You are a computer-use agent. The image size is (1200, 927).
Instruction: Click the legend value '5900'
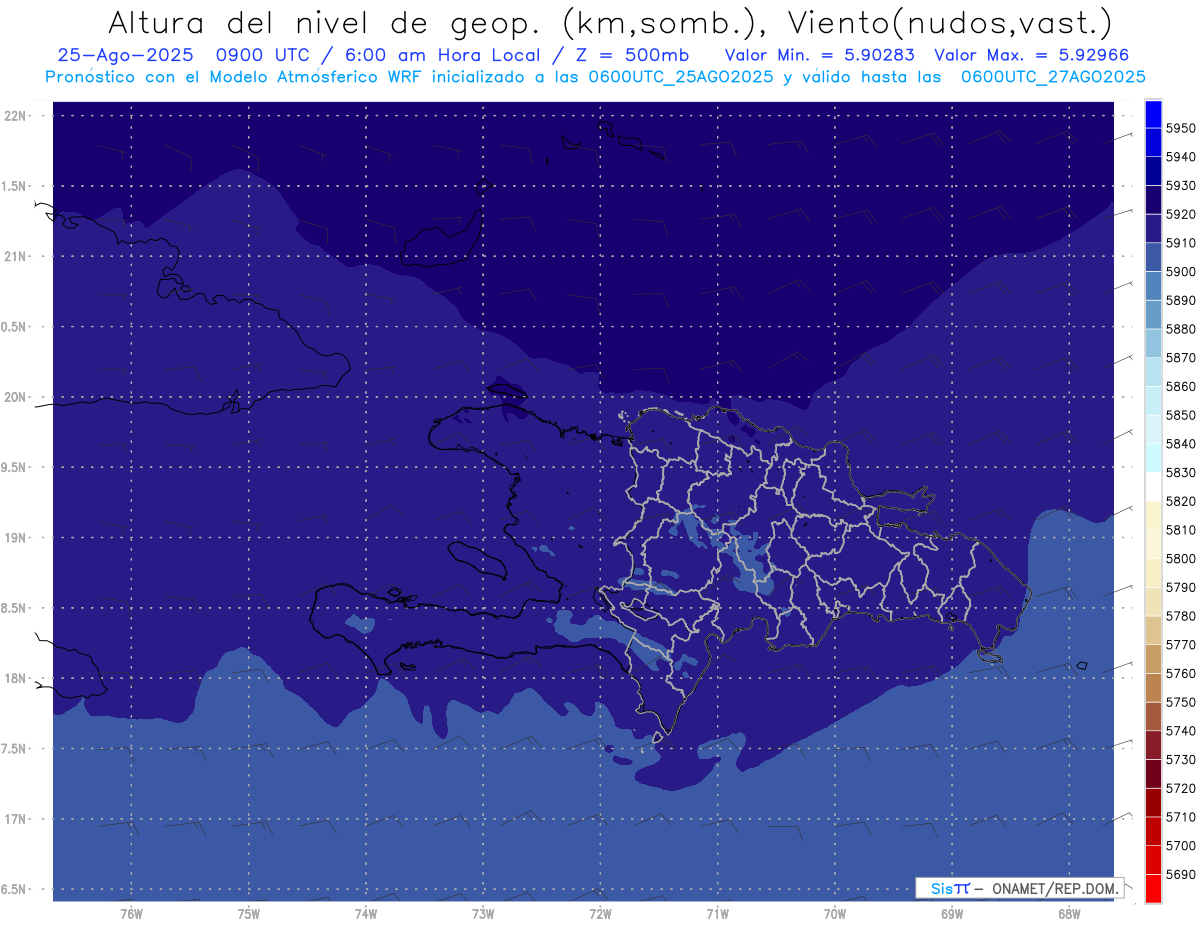click(x=1180, y=272)
